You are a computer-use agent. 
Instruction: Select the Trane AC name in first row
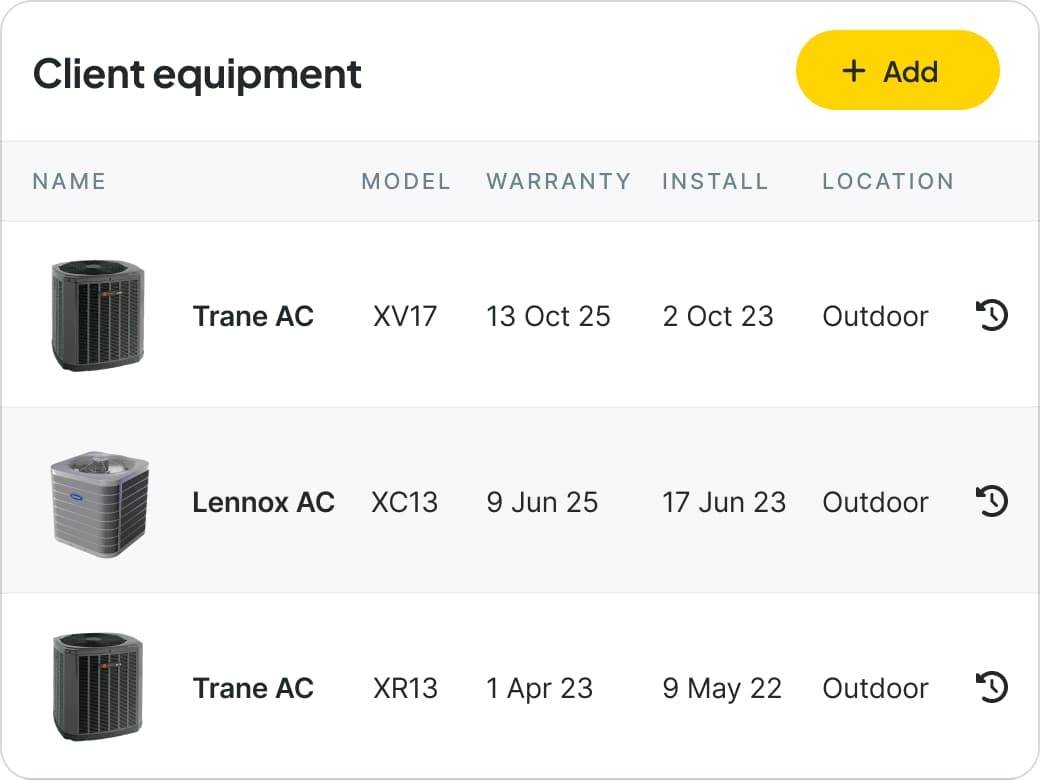(x=253, y=316)
